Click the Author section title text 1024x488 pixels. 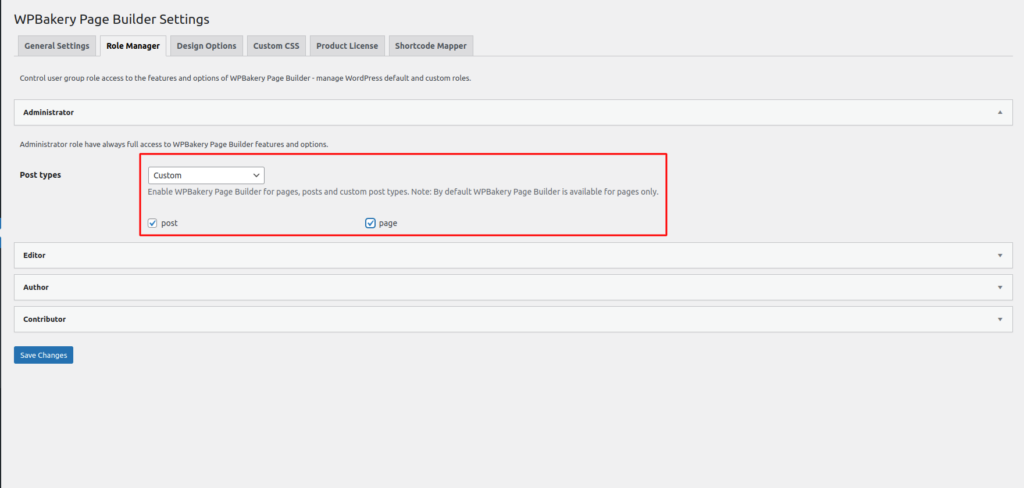coord(36,287)
